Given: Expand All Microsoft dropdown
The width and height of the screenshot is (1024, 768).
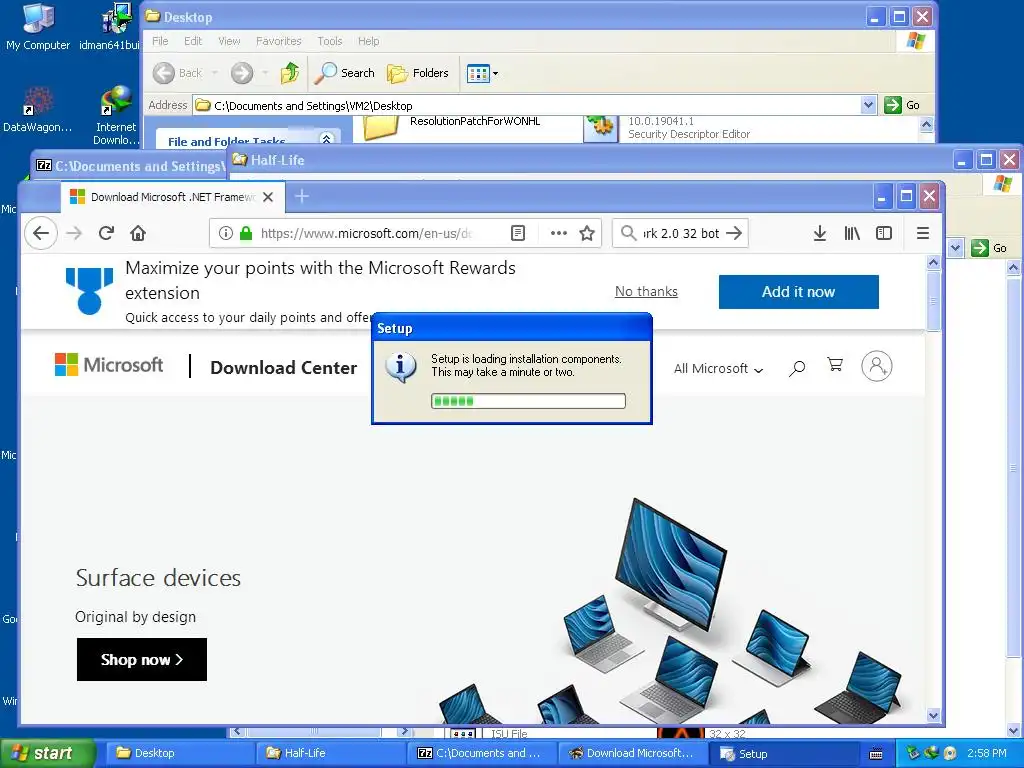Looking at the screenshot, I should coord(718,368).
